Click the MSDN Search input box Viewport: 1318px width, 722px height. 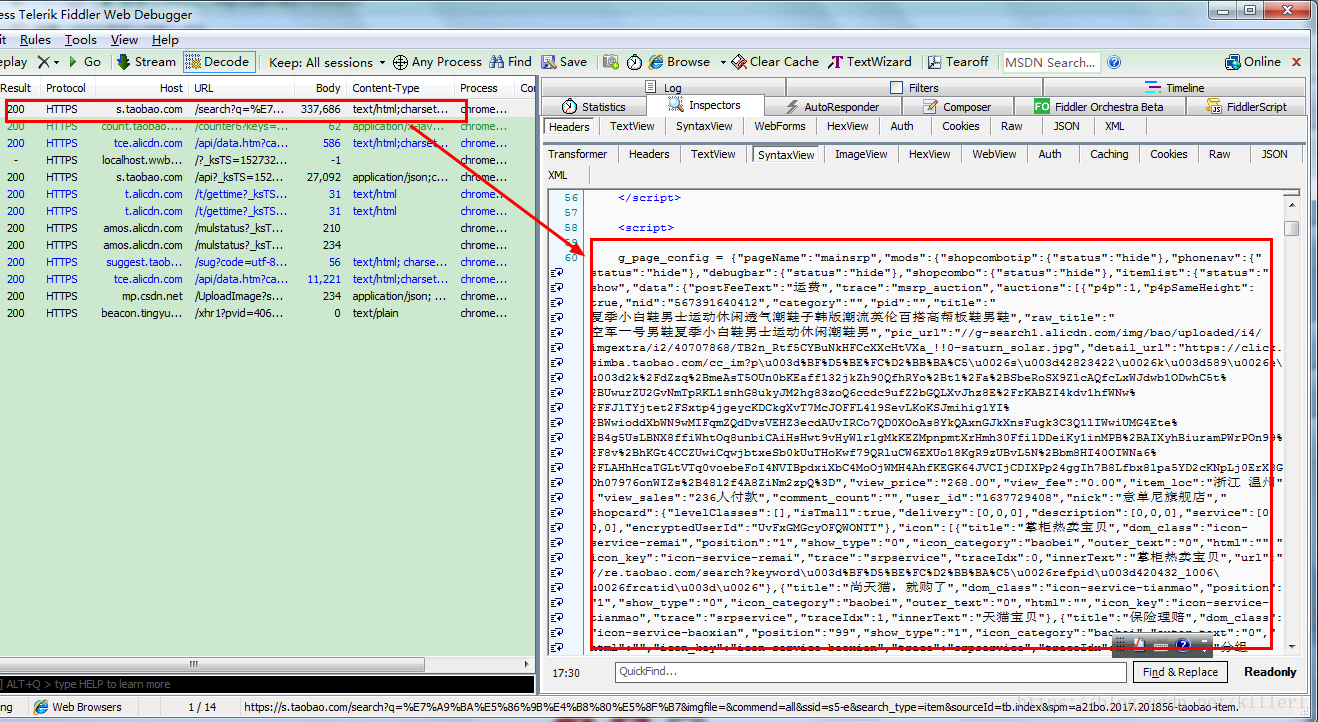1051,62
